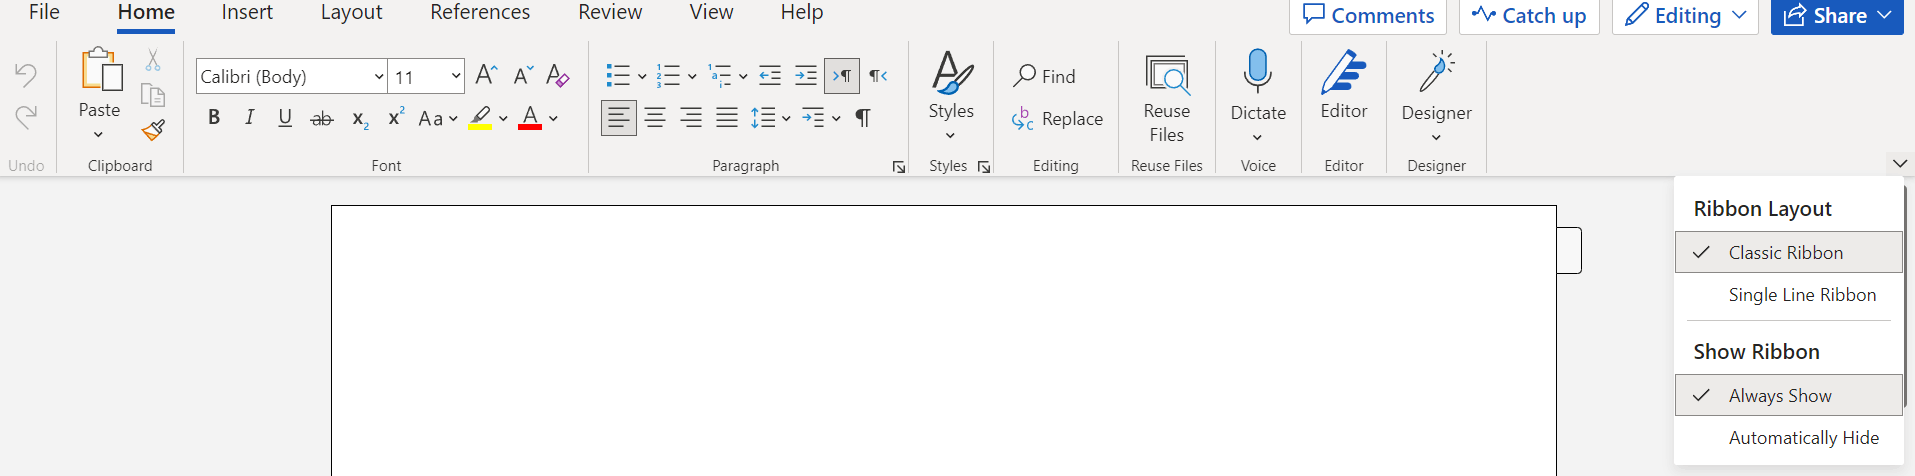The height and width of the screenshot is (476, 1915).
Task: Center align text
Action: pos(655,118)
